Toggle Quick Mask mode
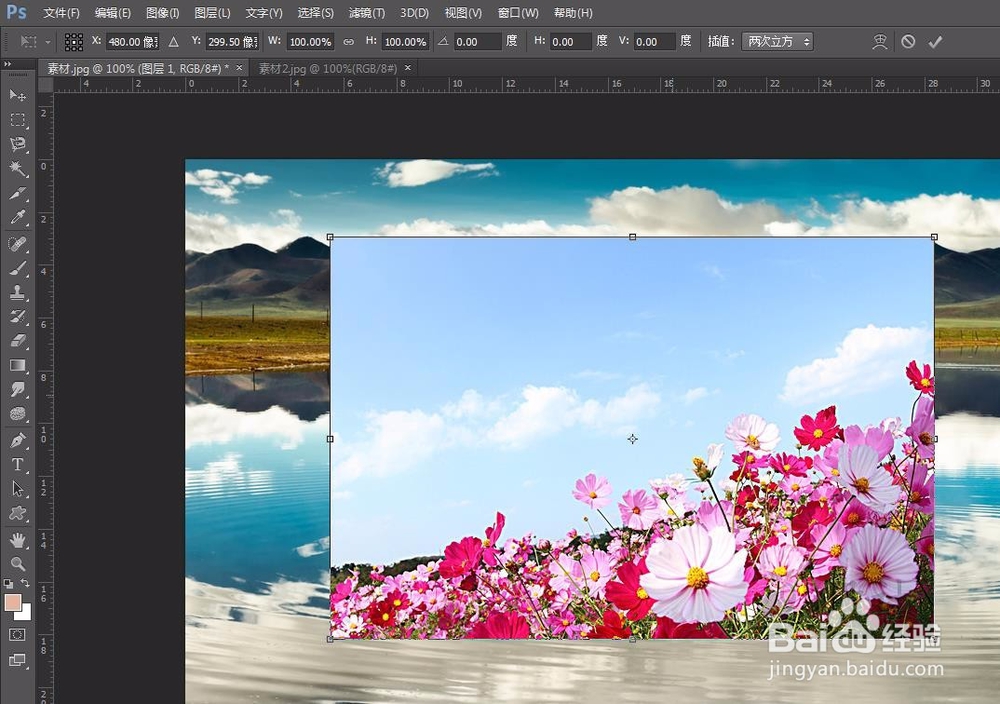 [17, 634]
